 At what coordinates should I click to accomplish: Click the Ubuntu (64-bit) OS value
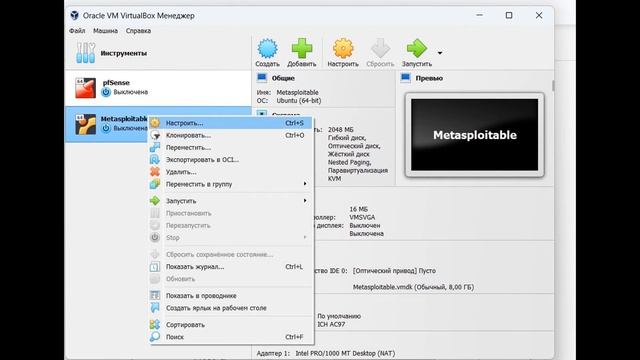tap(299, 100)
